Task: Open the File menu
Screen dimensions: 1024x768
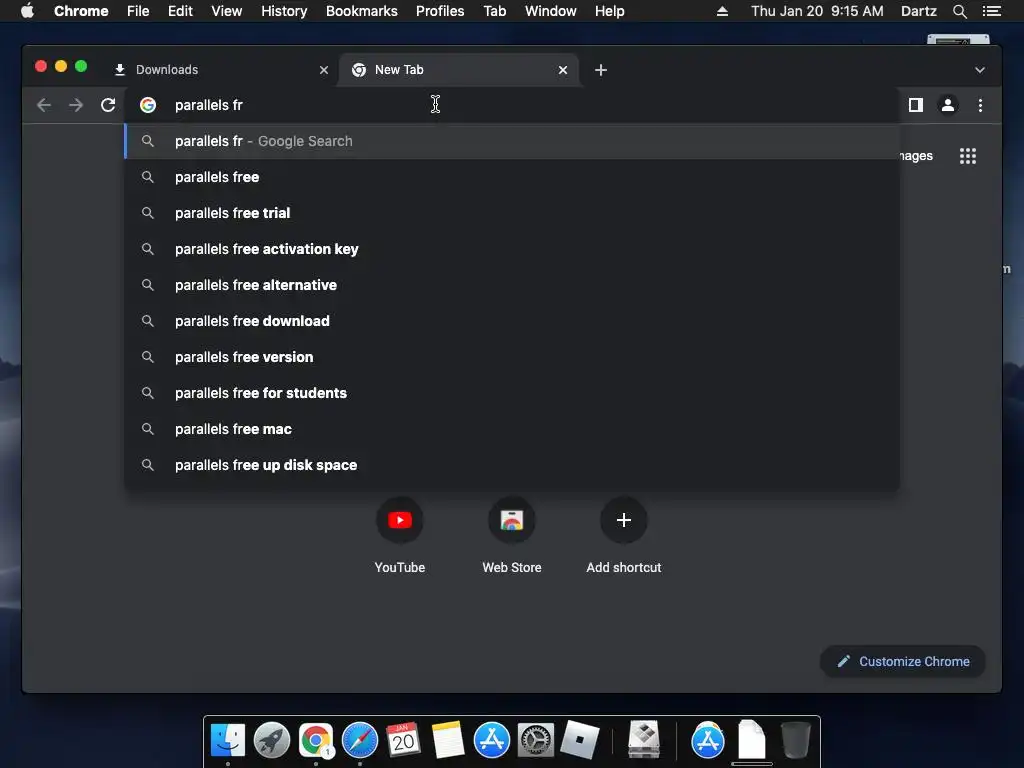Action: click(x=138, y=11)
